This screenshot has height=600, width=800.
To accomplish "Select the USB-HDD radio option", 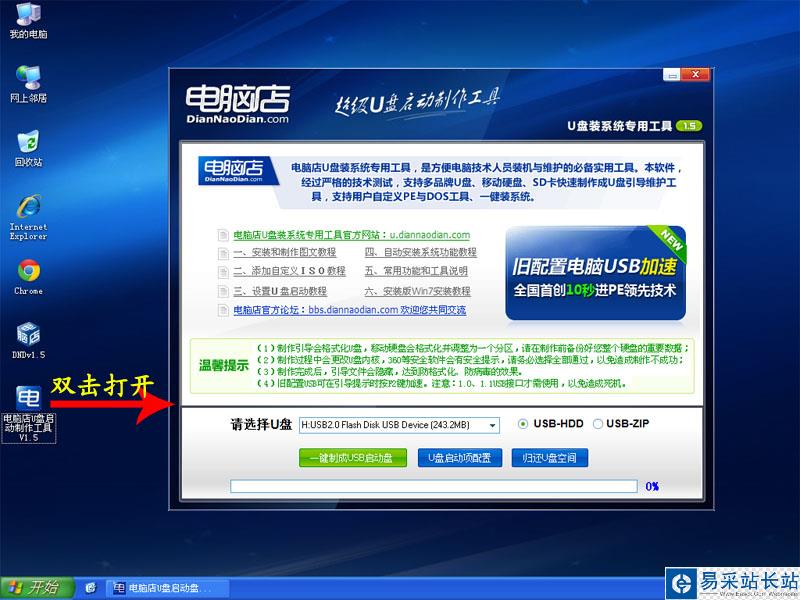I will coord(522,423).
